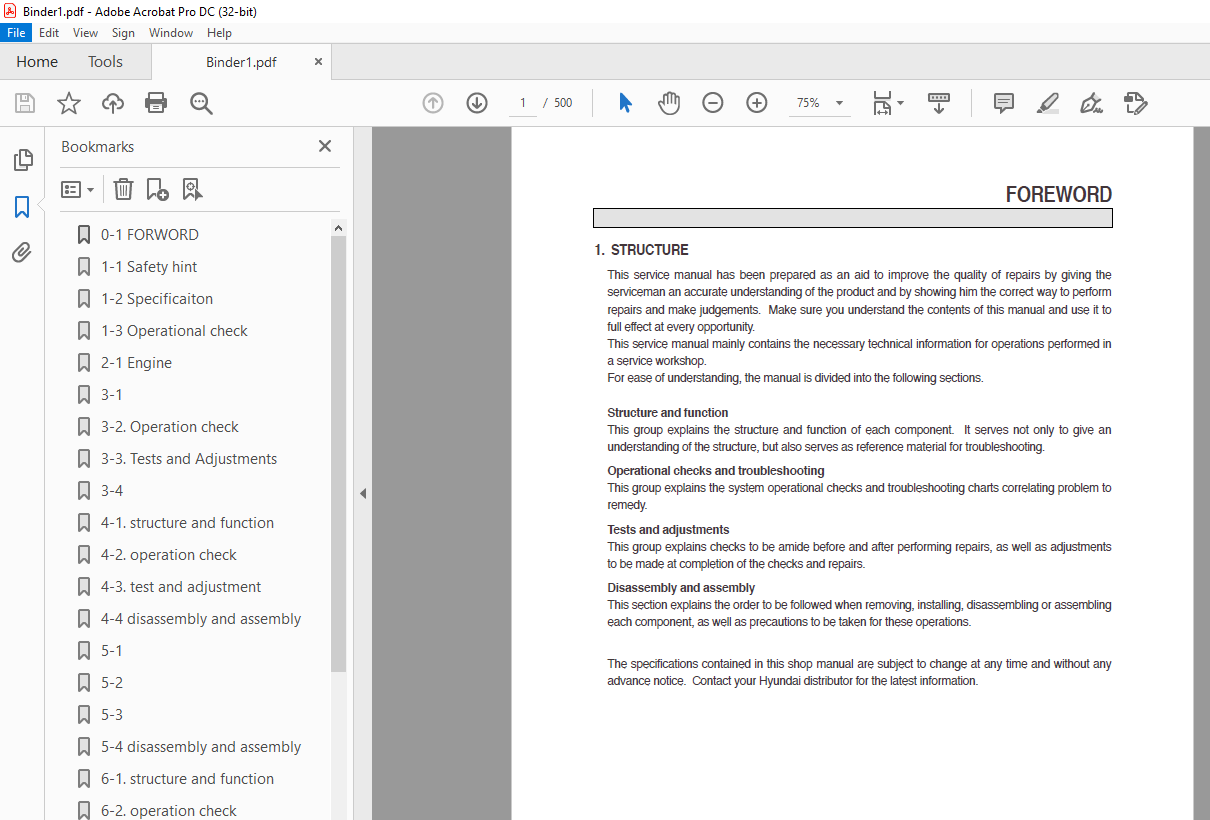1210x820 pixels.
Task: Open fit page options tool
Action: [x=887, y=103]
